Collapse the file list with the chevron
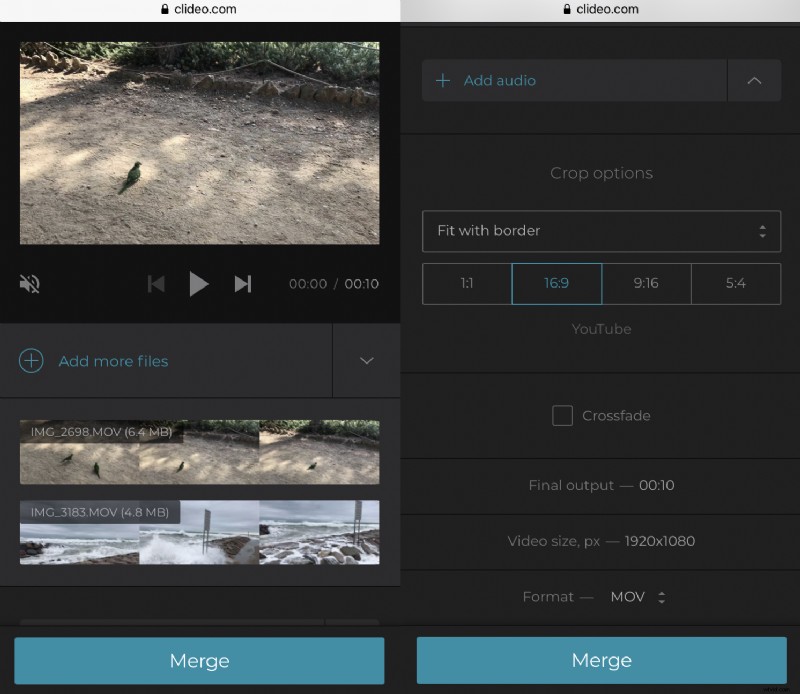This screenshot has height=694, width=800. (366, 361)
